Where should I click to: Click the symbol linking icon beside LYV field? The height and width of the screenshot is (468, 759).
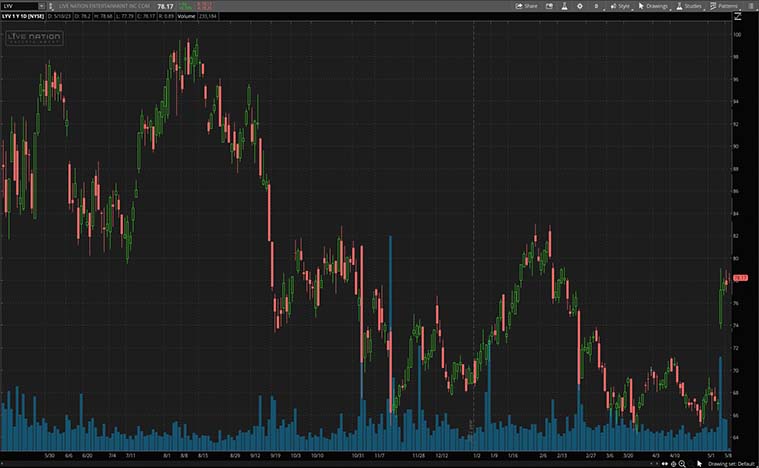pyautogui.click(x=50, y=6)
